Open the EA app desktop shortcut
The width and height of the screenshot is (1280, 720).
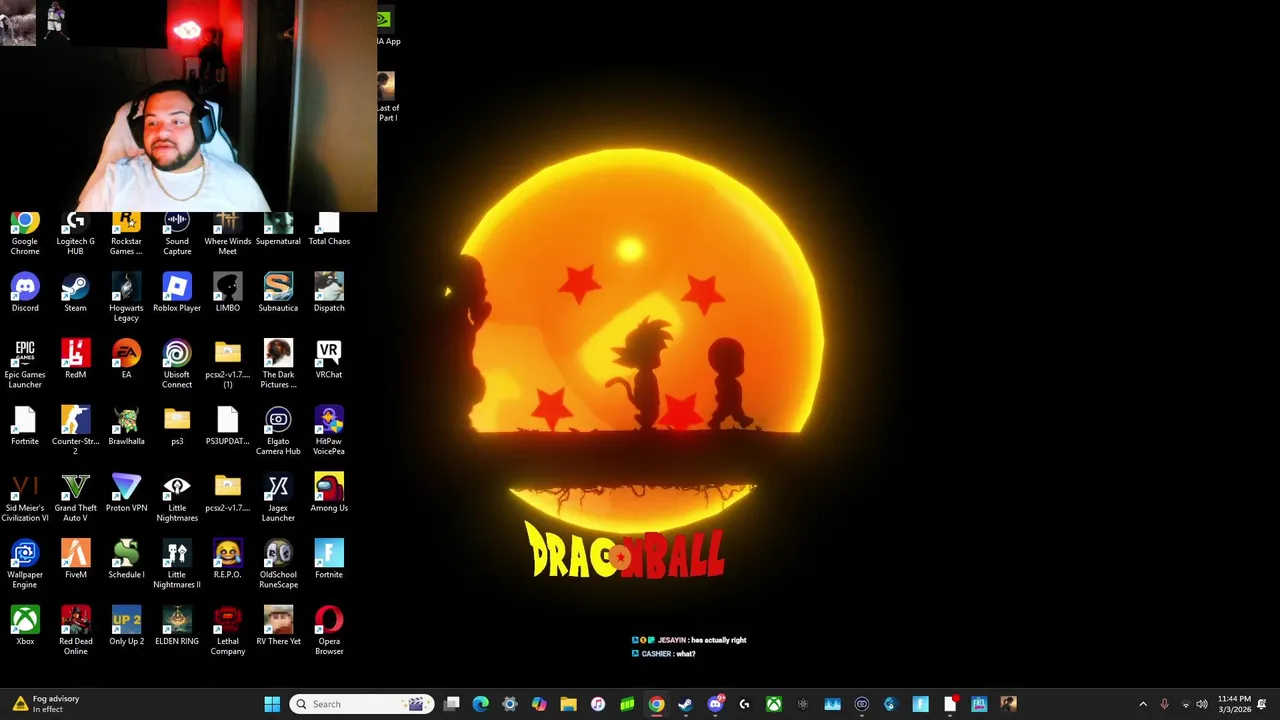pos(126,360)
